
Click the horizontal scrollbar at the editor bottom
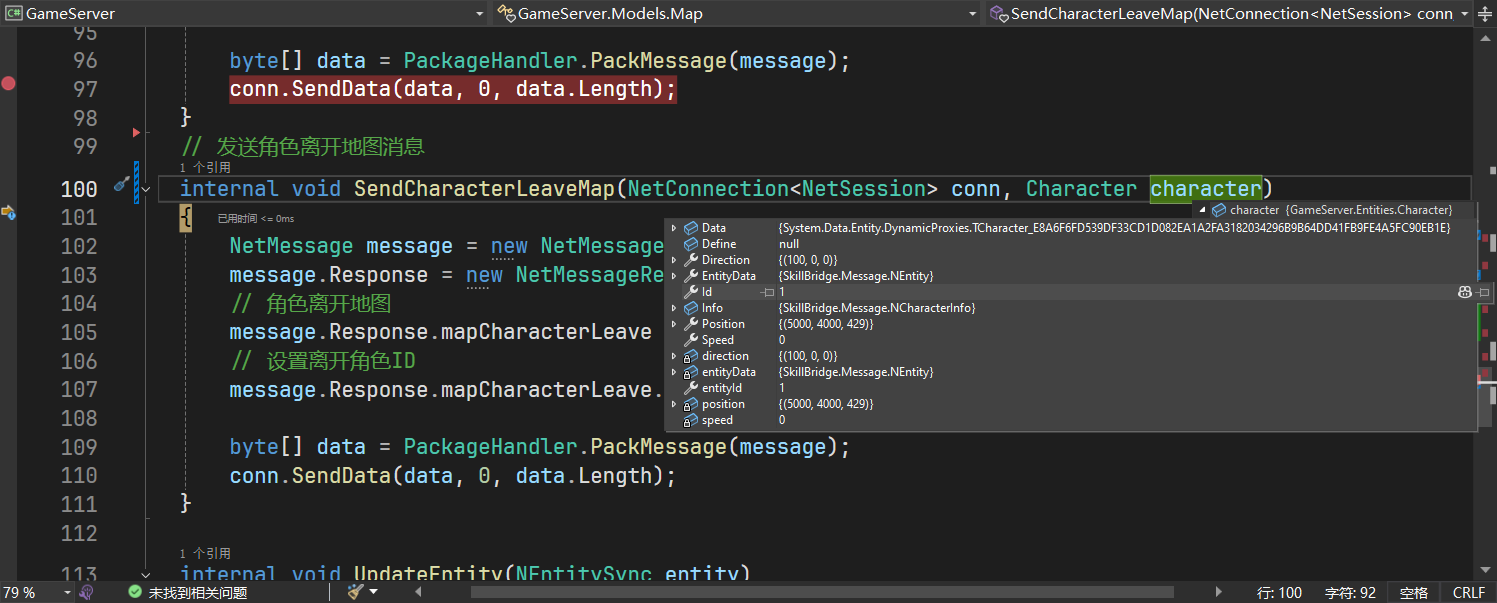[x=820, y=593]
